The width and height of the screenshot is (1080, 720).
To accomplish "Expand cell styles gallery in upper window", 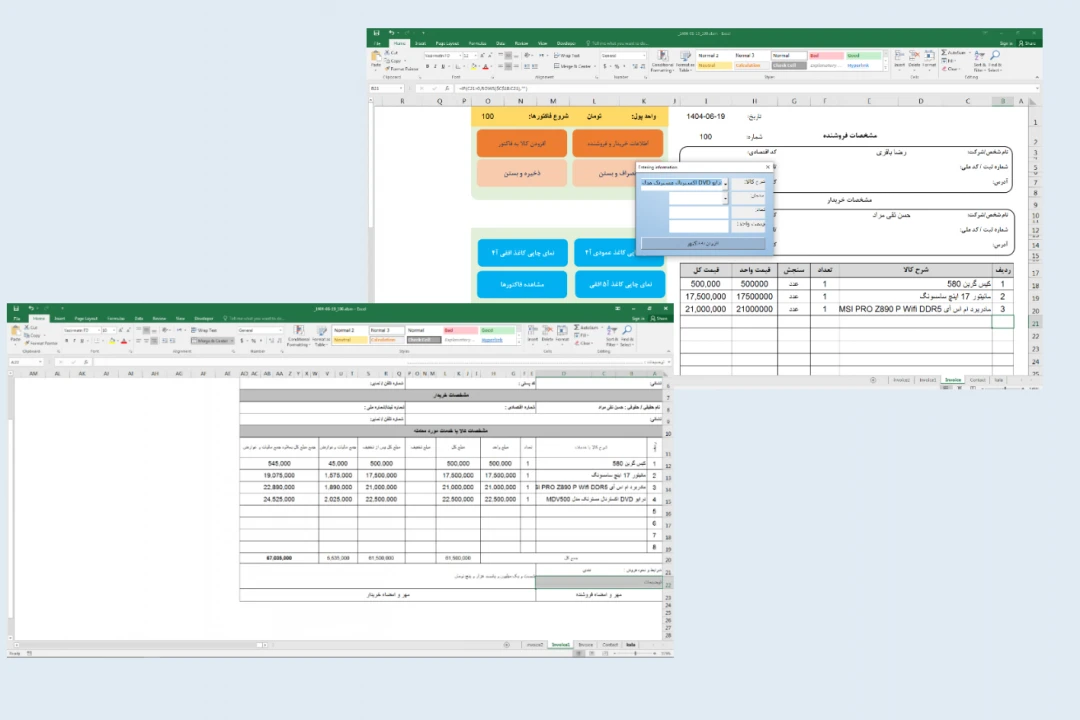I will (x=886, y=67).
